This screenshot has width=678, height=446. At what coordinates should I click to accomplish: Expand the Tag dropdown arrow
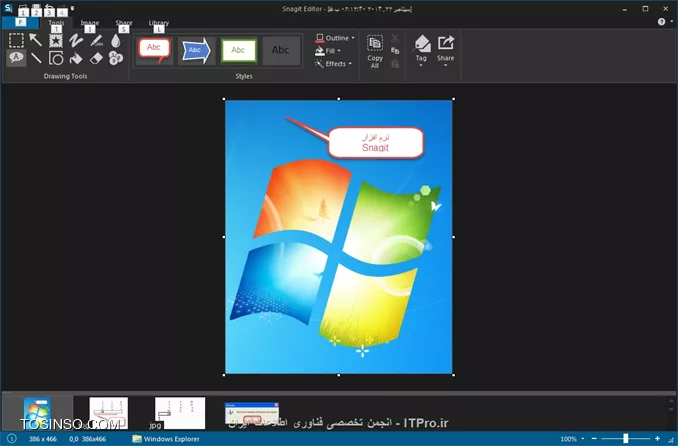(x=421, y=65)
